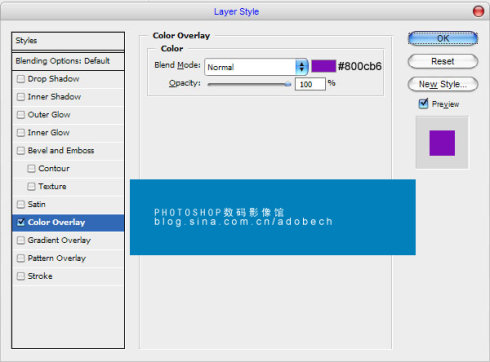490x362 pixels.
Task: Check the Inner Glow checkbox
Action: coord(21,133)
